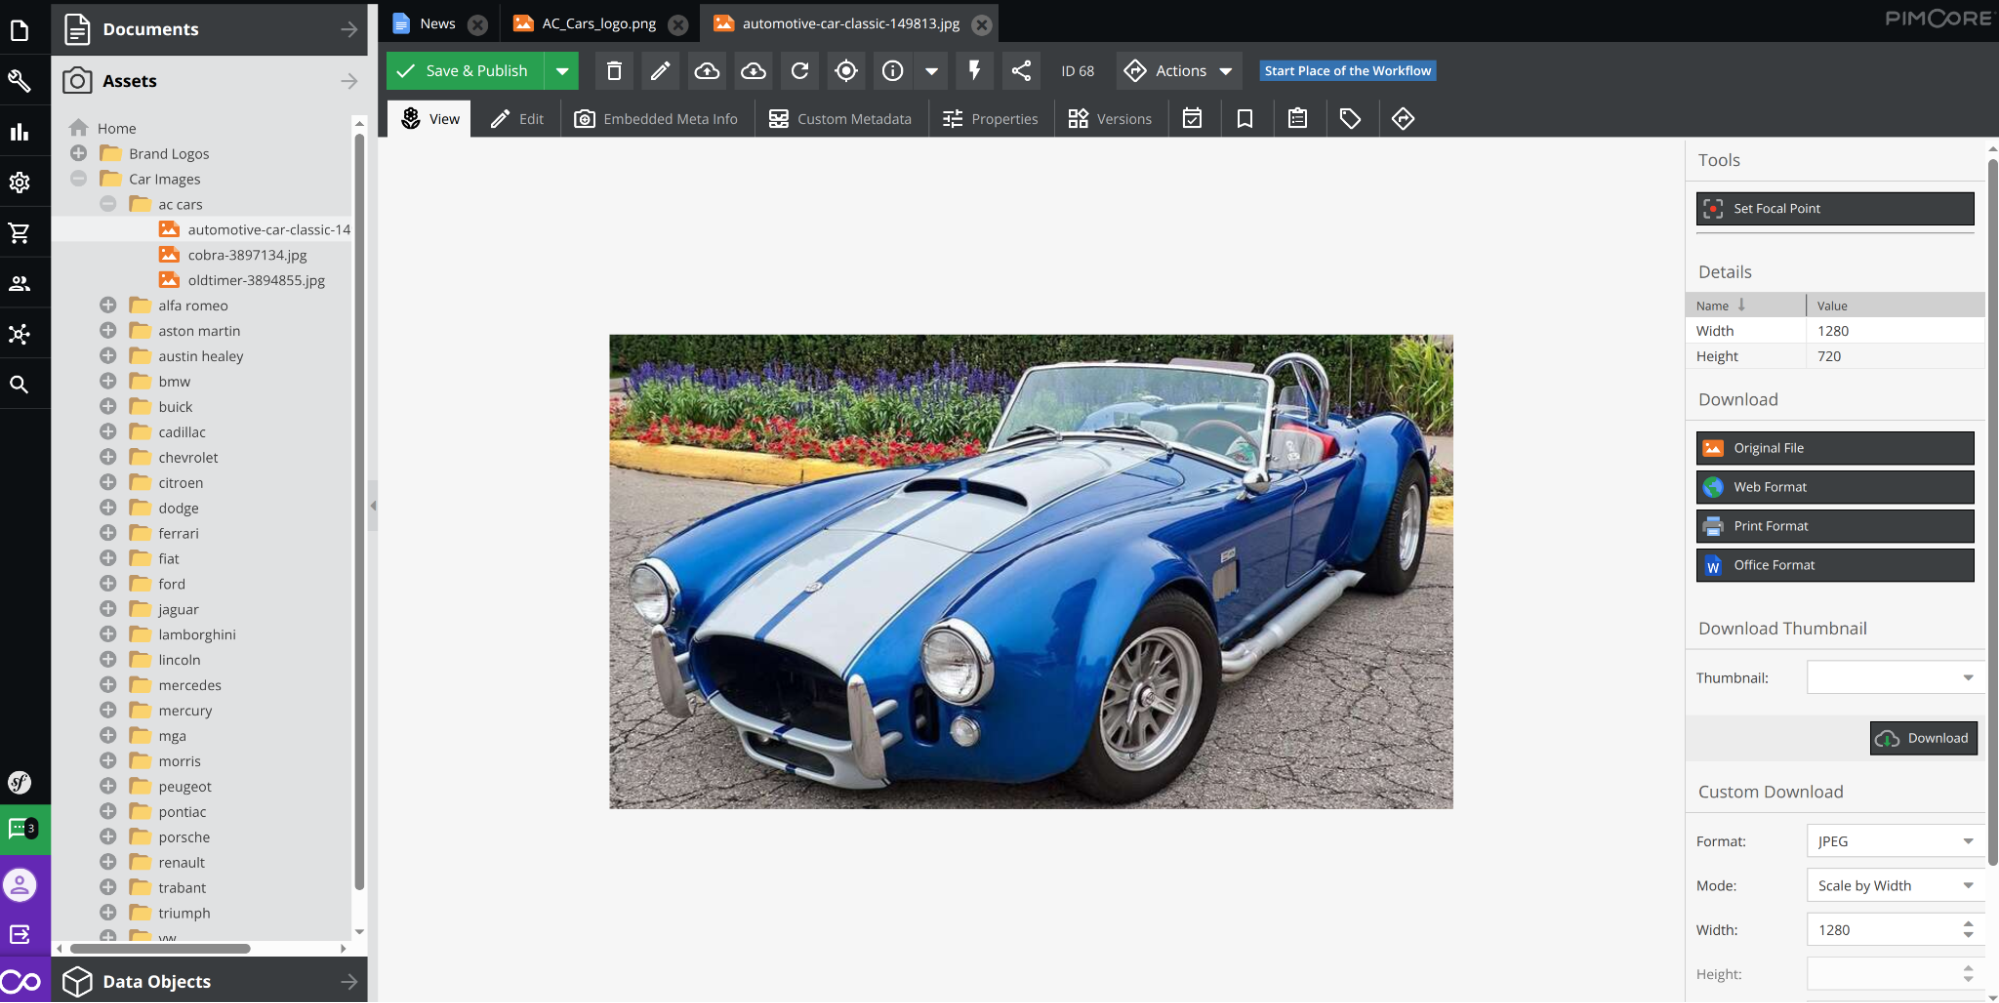Click the Set Focal Point button
Image resolution: width=1999 pixels, height=1003 pixels.
coord(1834,209)
